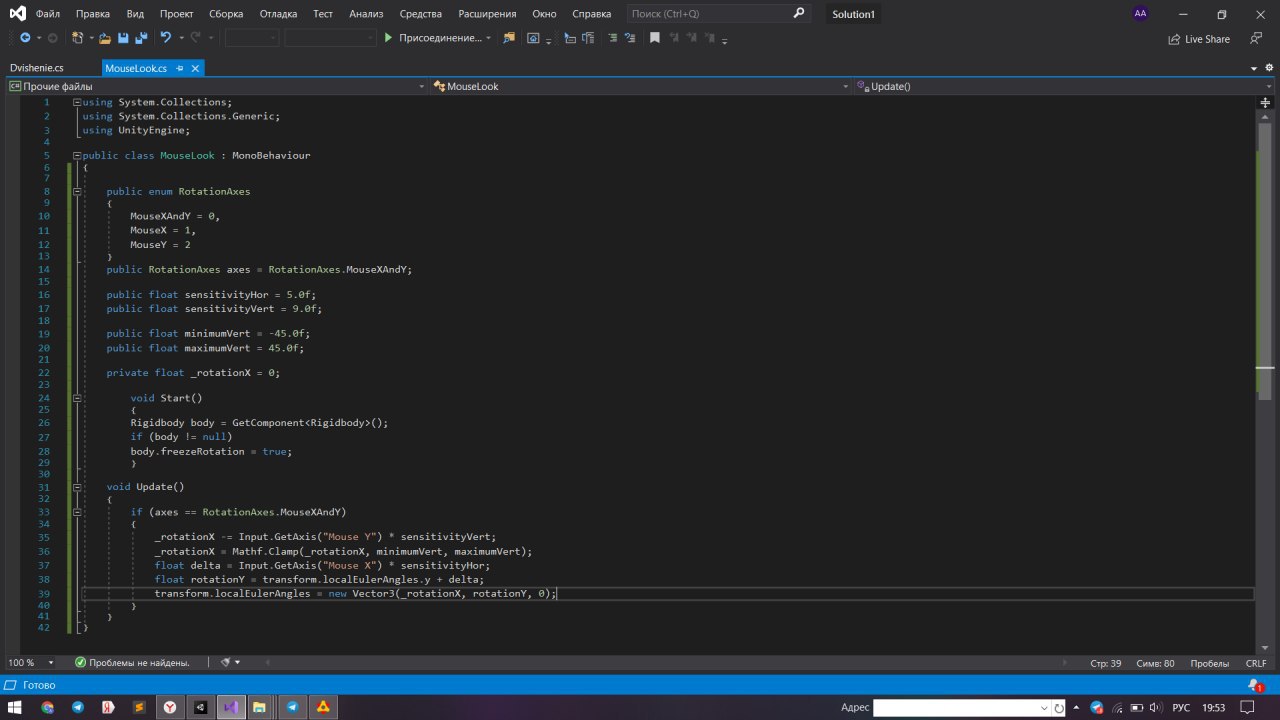Open the tab list dropdown arrow
The image size is (1280, 720).
click(x=1255, y=68)
